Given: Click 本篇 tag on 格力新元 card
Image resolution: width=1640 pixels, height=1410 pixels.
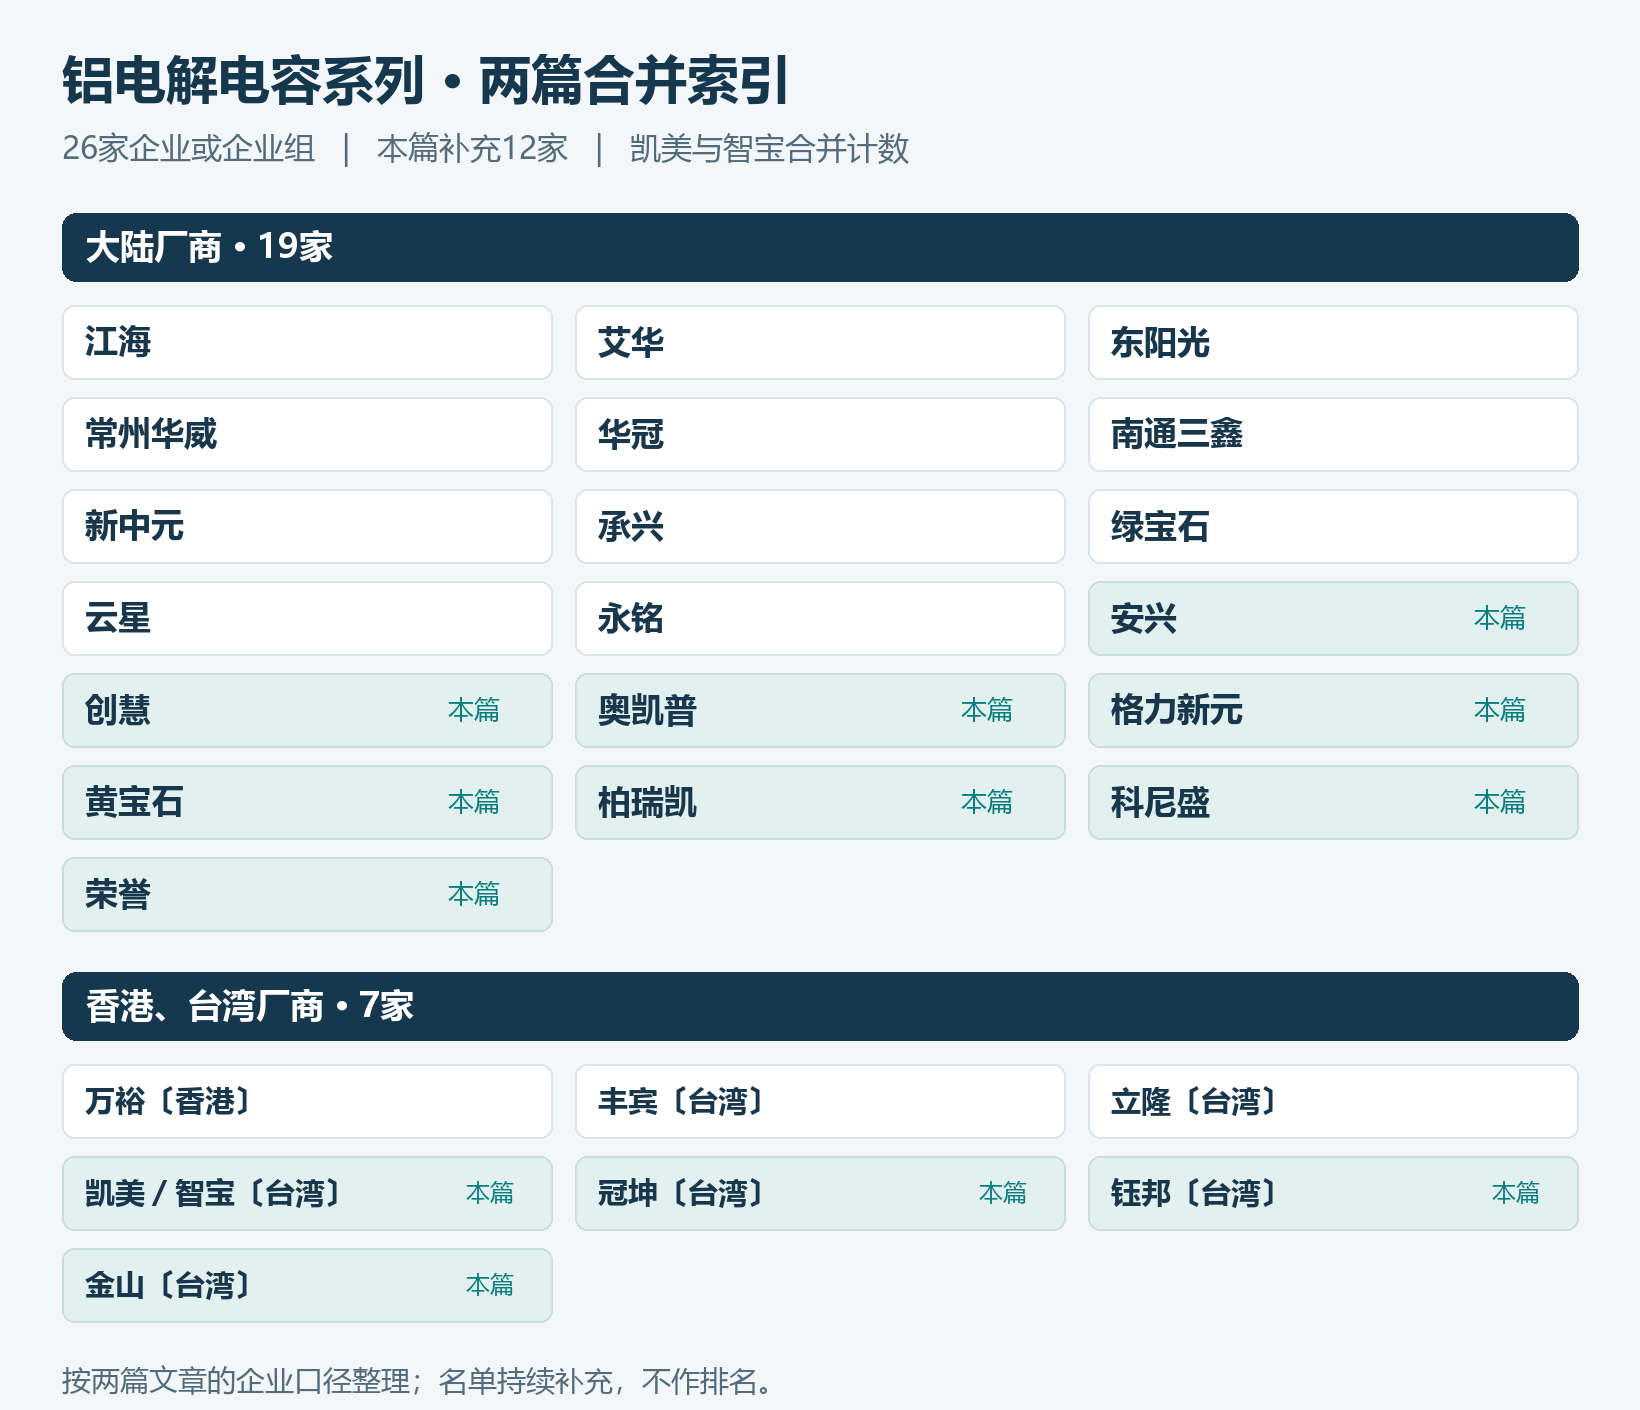Looking at the screenshot, I should pyautogui.click(x=1500, y=710).
